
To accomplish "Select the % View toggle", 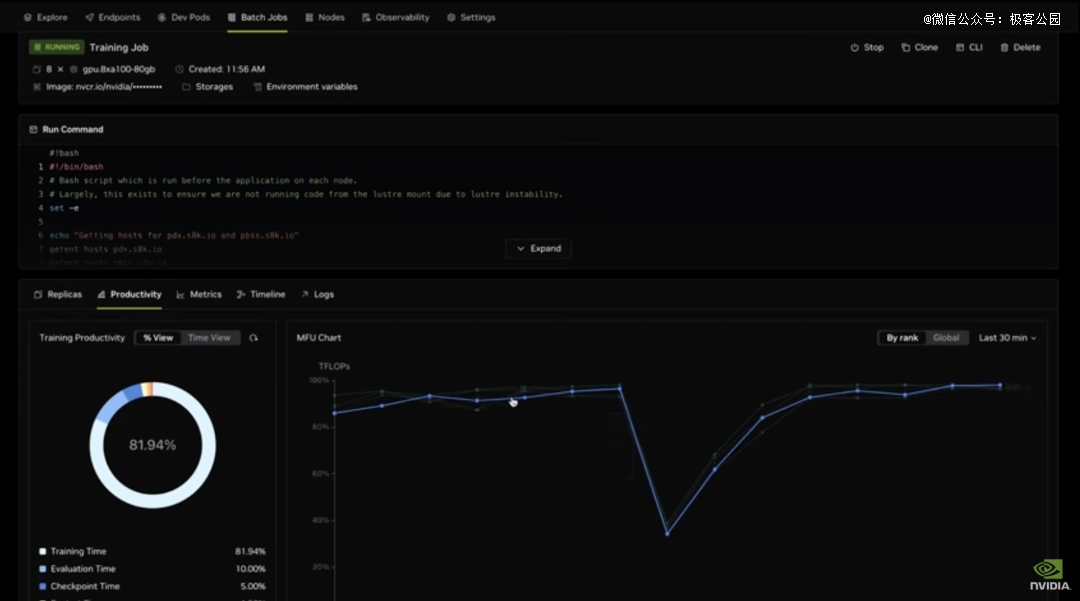I will pos(157,338).
